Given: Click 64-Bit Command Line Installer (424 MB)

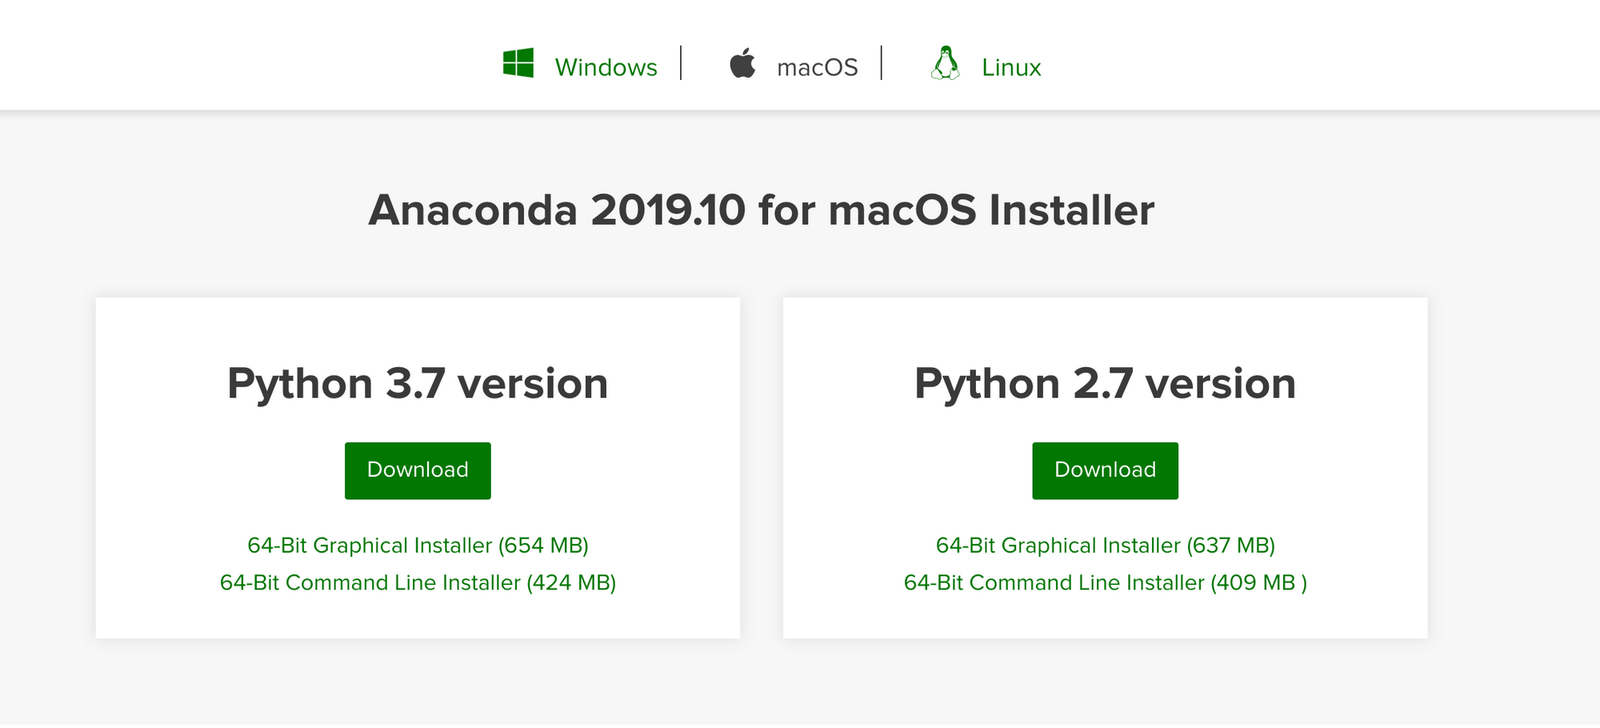Looking at the screenshot, I should pyautogui.click(x=417, y=582).
